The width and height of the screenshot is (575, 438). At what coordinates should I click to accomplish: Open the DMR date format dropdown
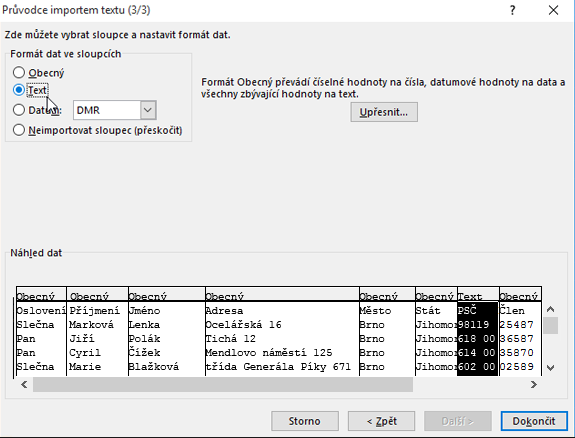tap(148, 110)
